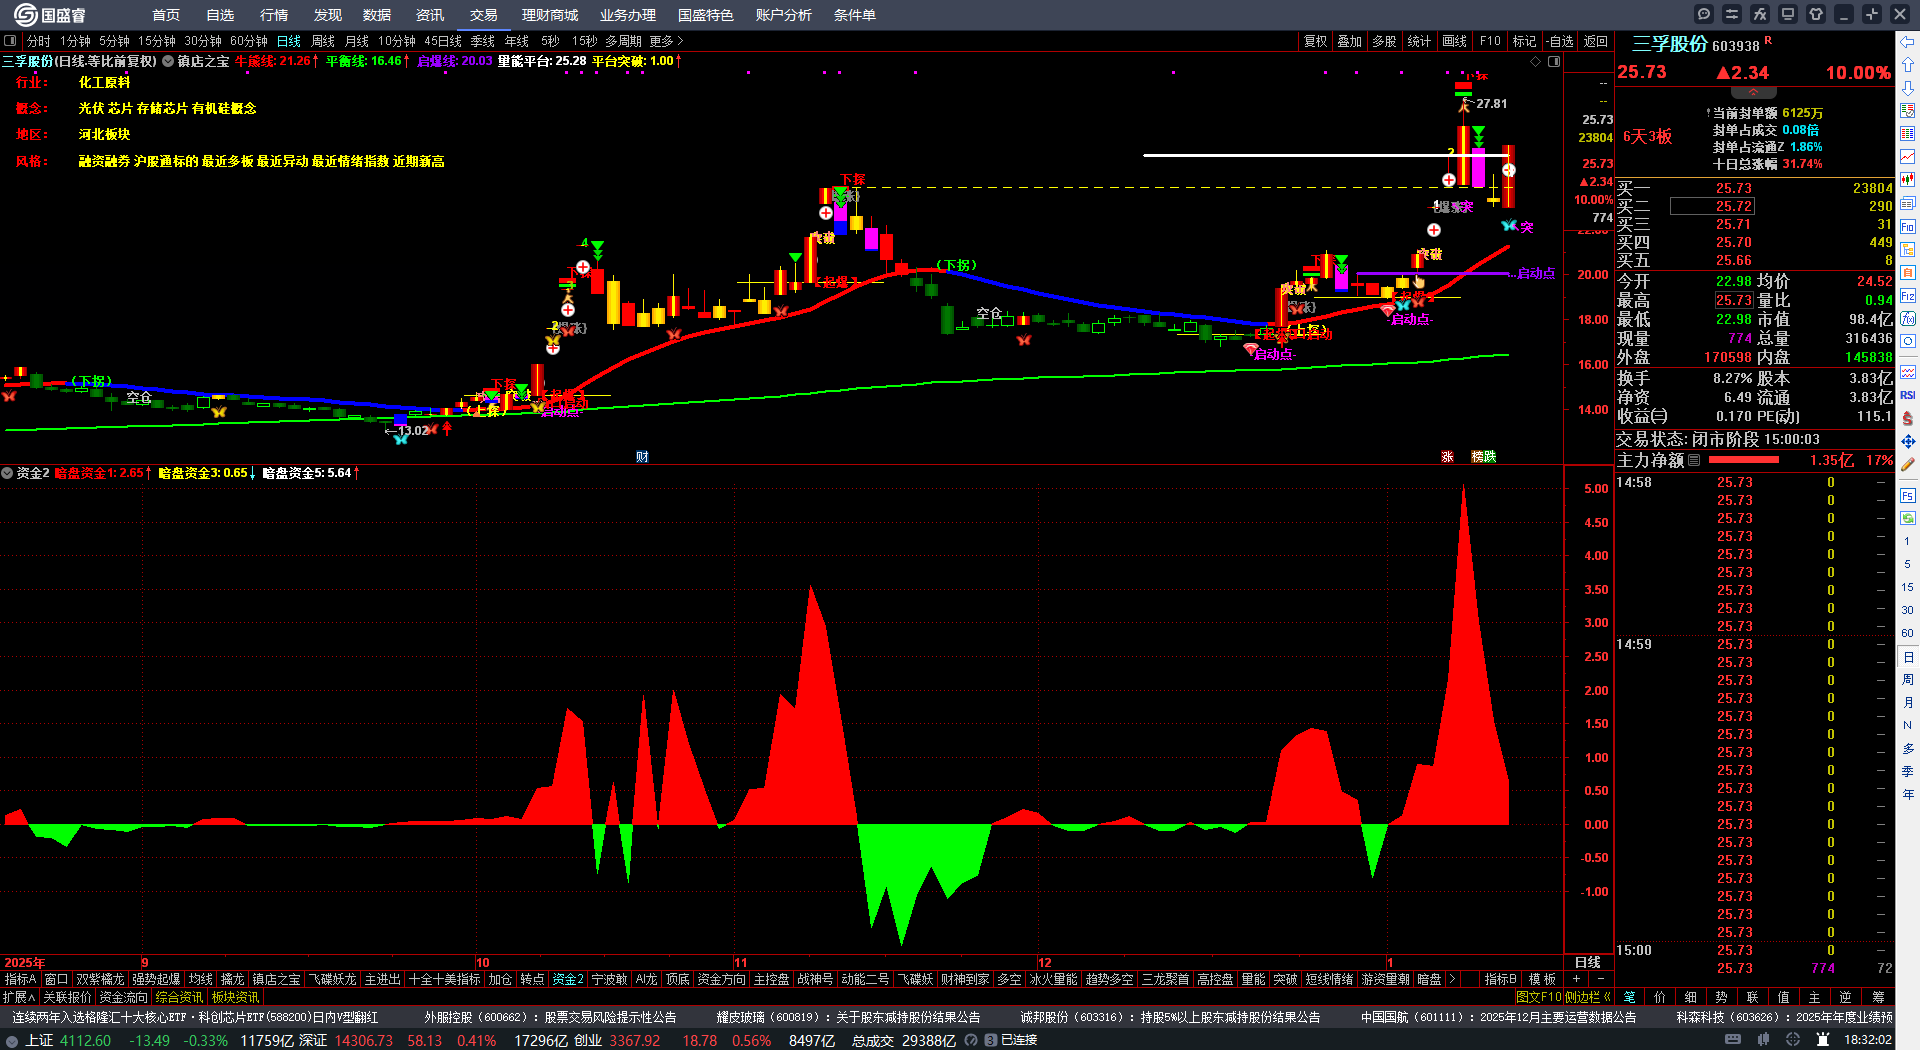The width and height of the screenshot is (1920, 1050).
Task: Toggle the left panel icon beside 分时
Action: [x=10, y=41]
